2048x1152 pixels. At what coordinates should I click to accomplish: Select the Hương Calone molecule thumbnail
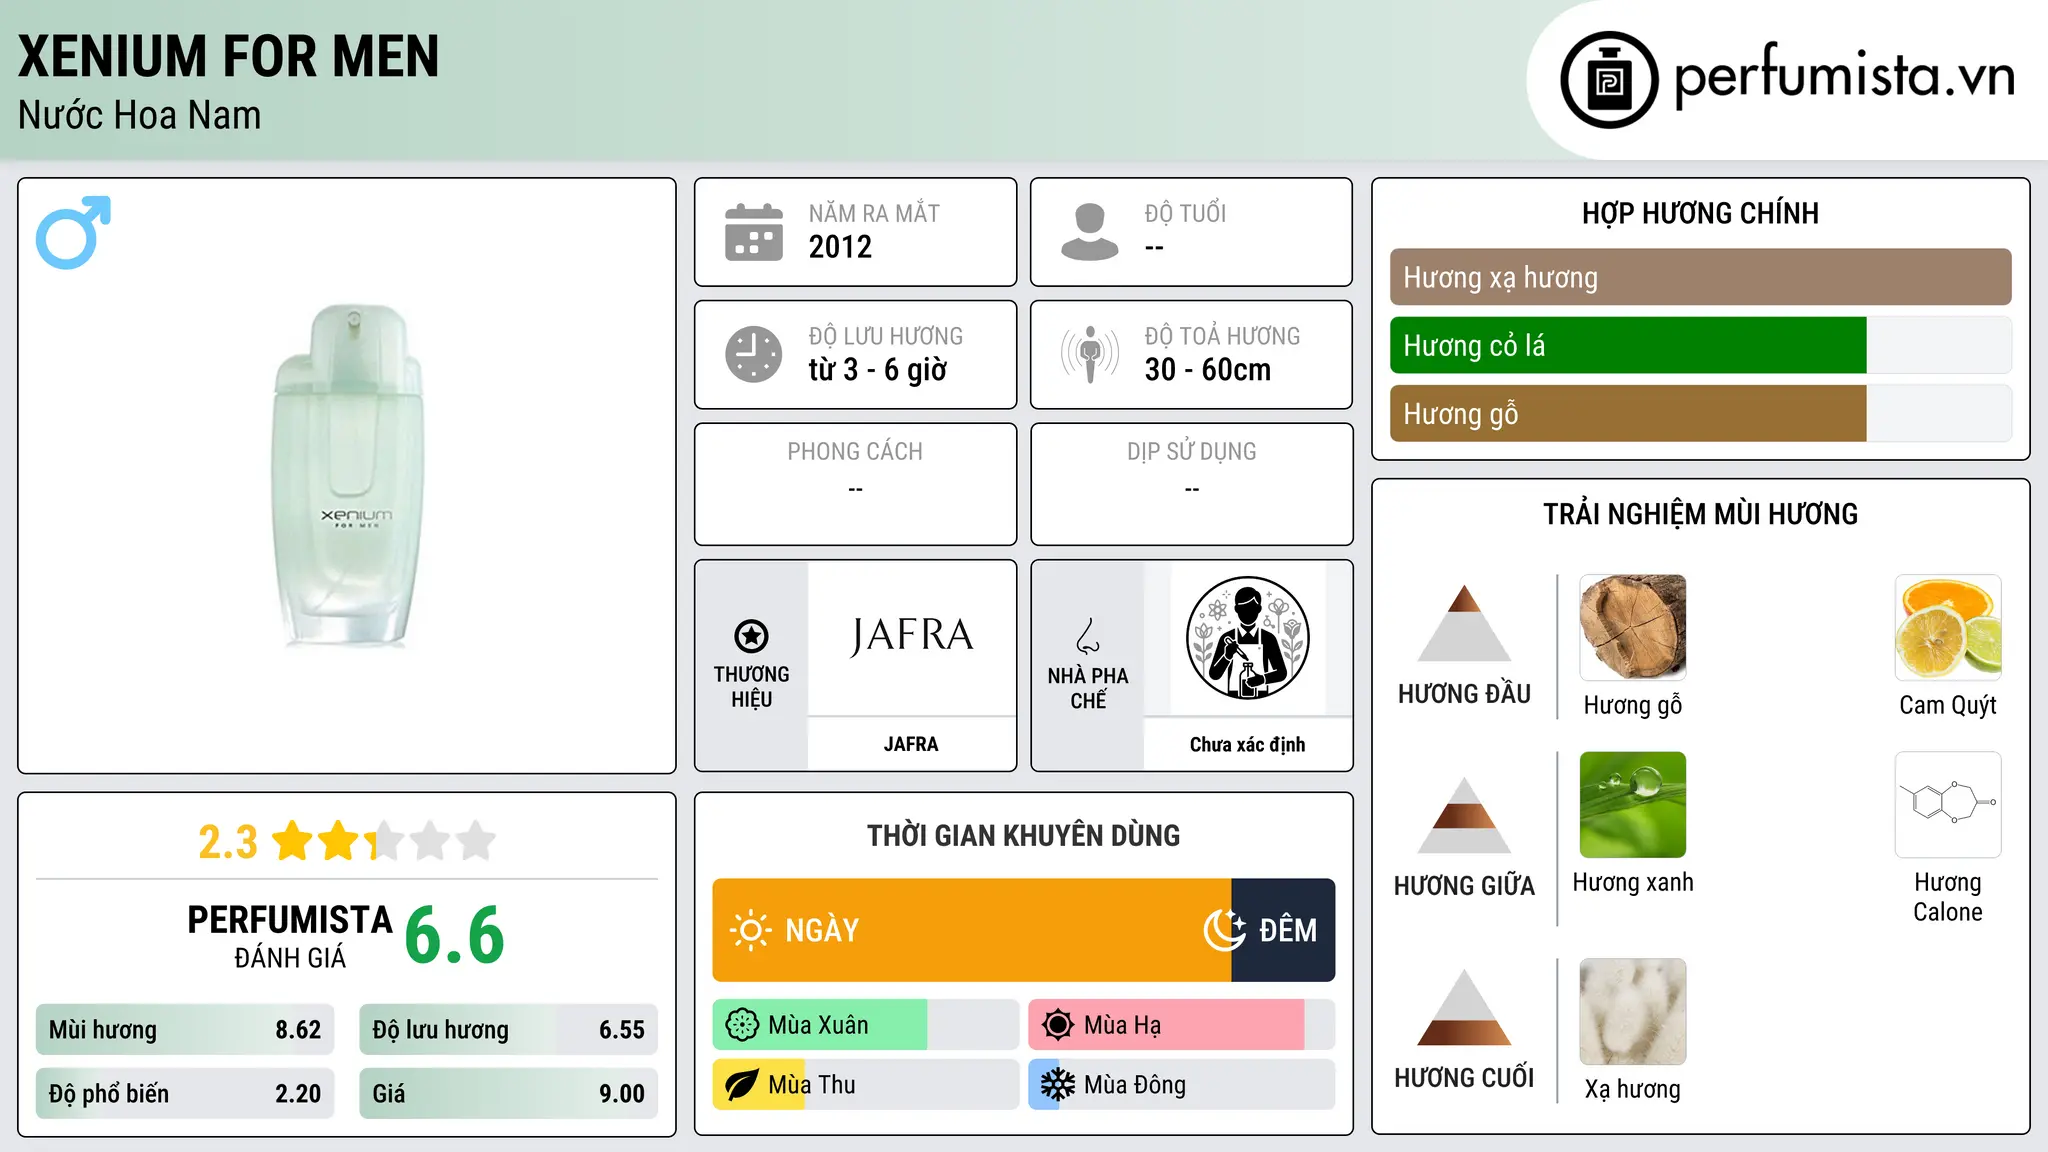tap(1948, 805)
